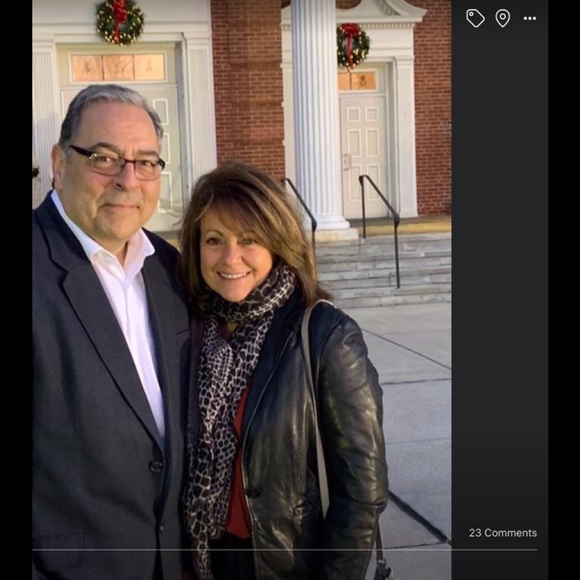Add a location with the map pin
Image resolution: width=580 pixels, height=580 pixels.
pyautogui.click(x=502, y=18)
